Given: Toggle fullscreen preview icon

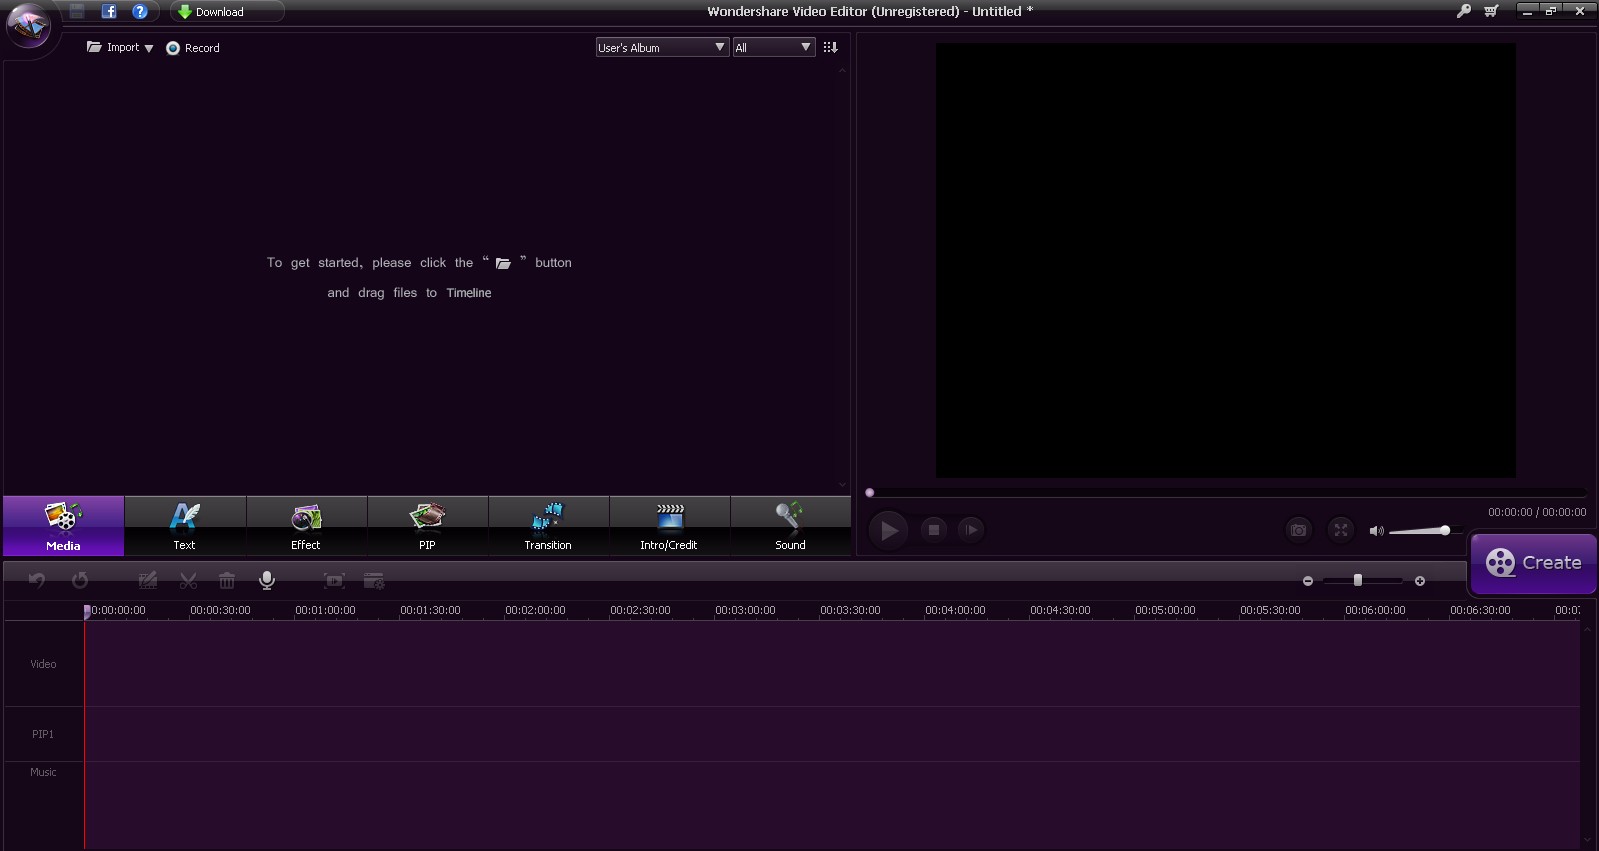Looking at the screenshot, I should click(1341, 530).
